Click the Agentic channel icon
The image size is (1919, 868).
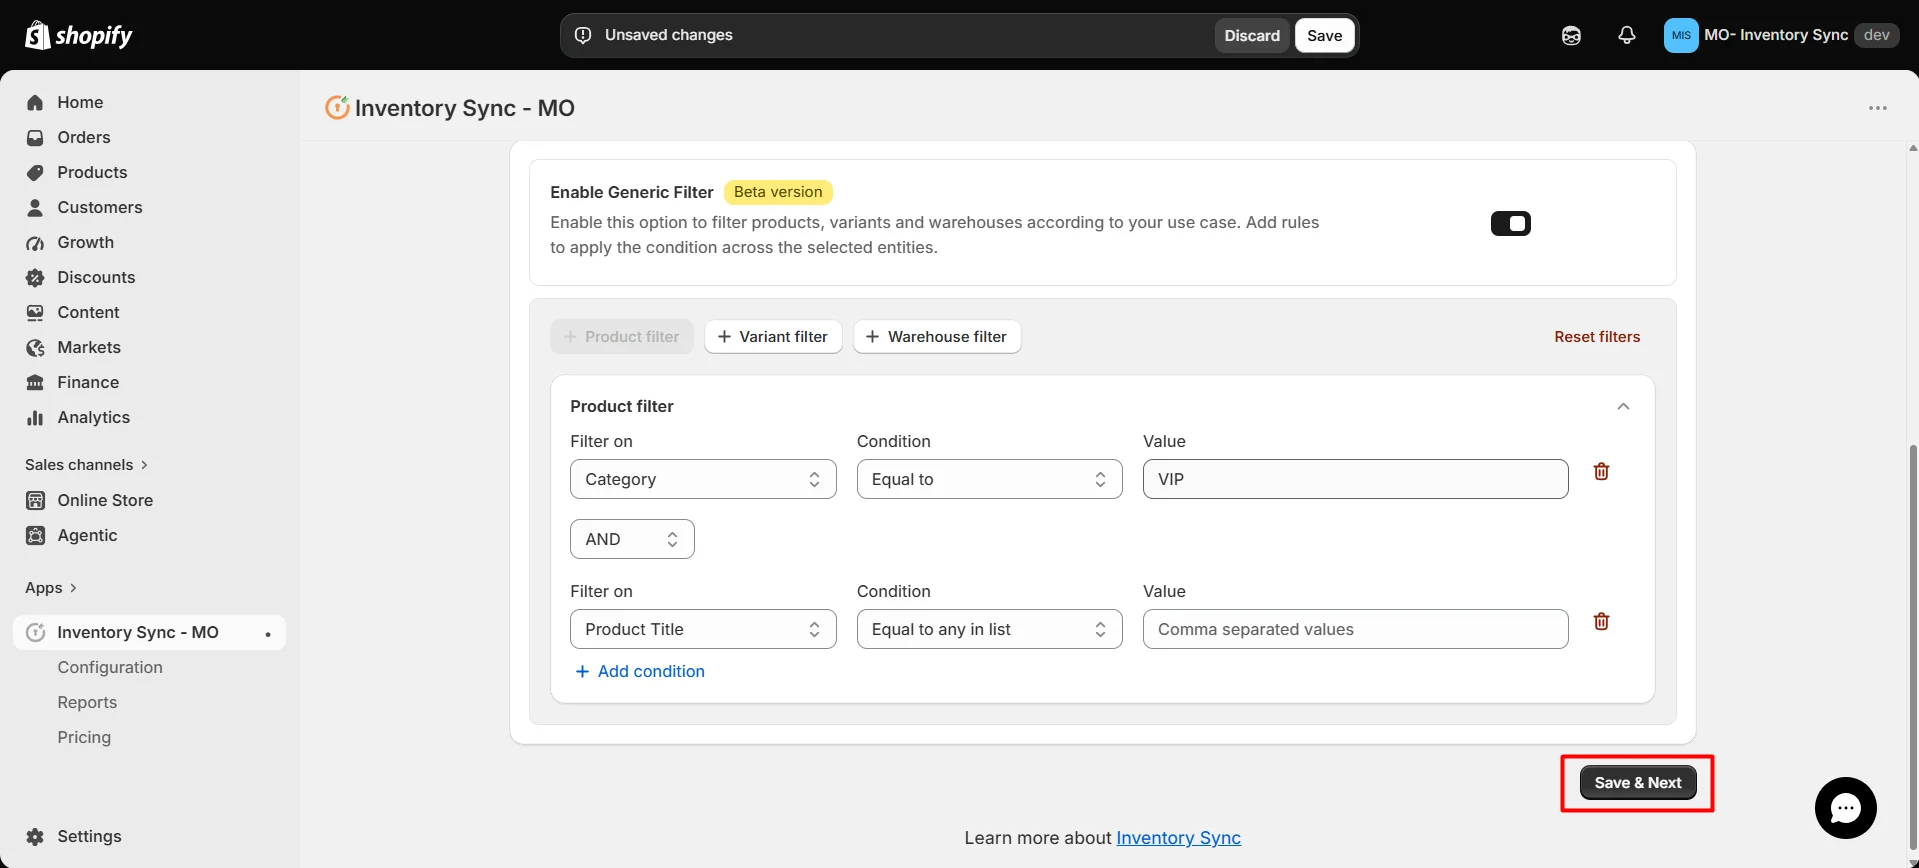(x=35, y=535)
